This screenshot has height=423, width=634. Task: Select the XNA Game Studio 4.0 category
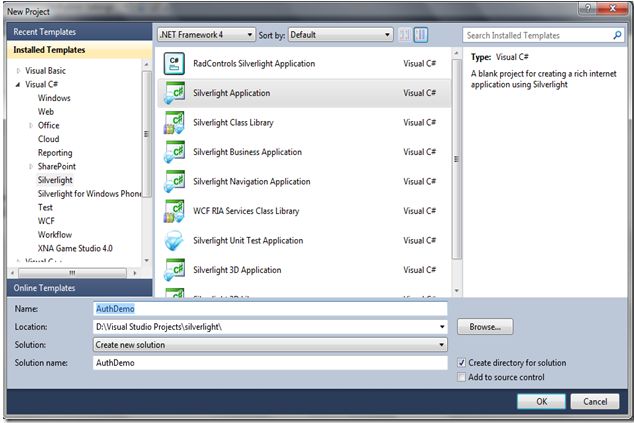tap(75, 248)
